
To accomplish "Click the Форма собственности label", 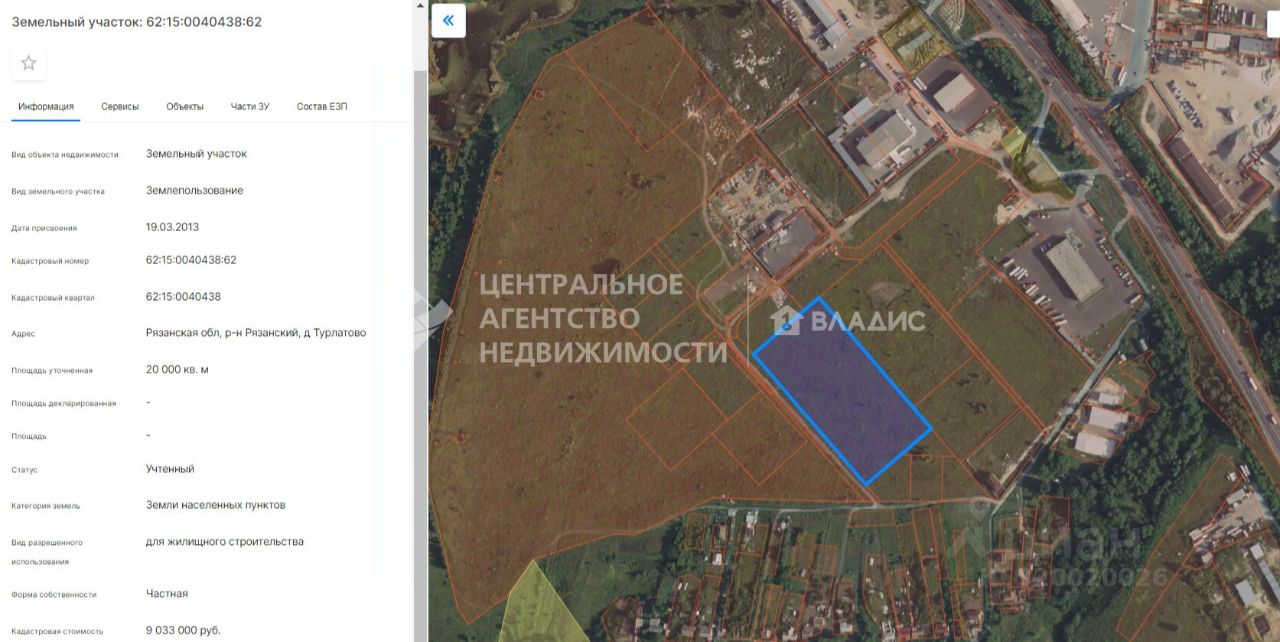I will tap(54, 594).
